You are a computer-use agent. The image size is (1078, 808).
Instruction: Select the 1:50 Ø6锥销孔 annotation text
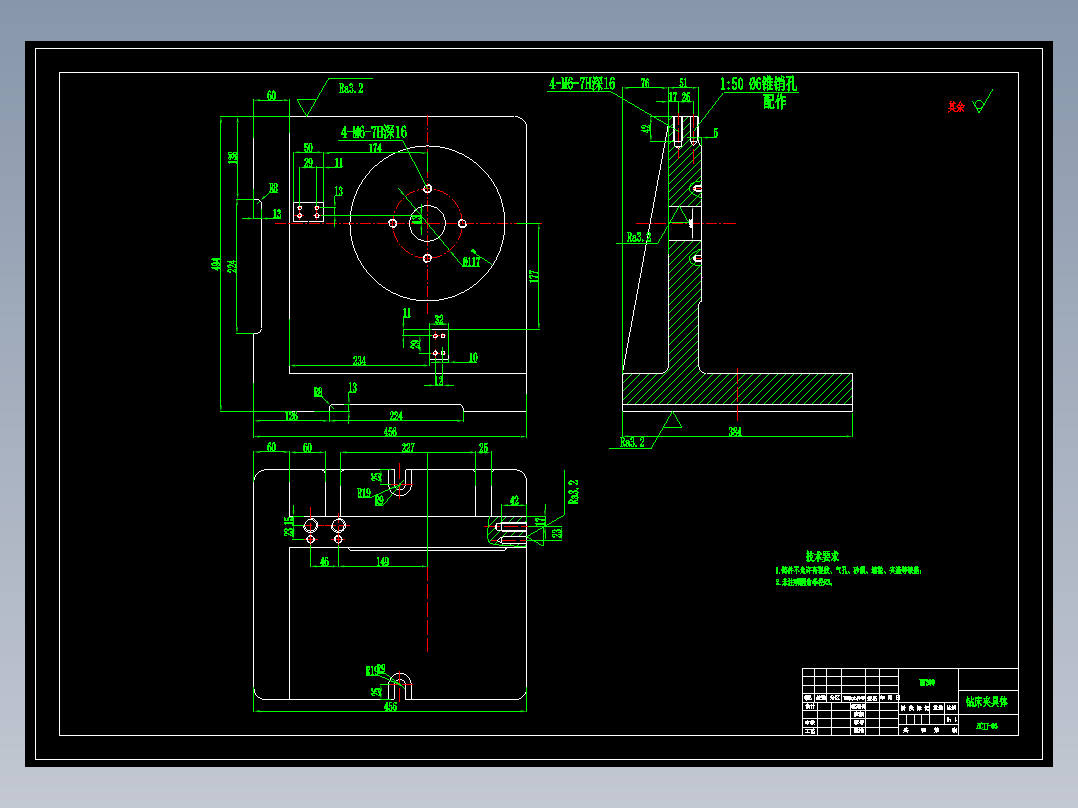(758, 85)
